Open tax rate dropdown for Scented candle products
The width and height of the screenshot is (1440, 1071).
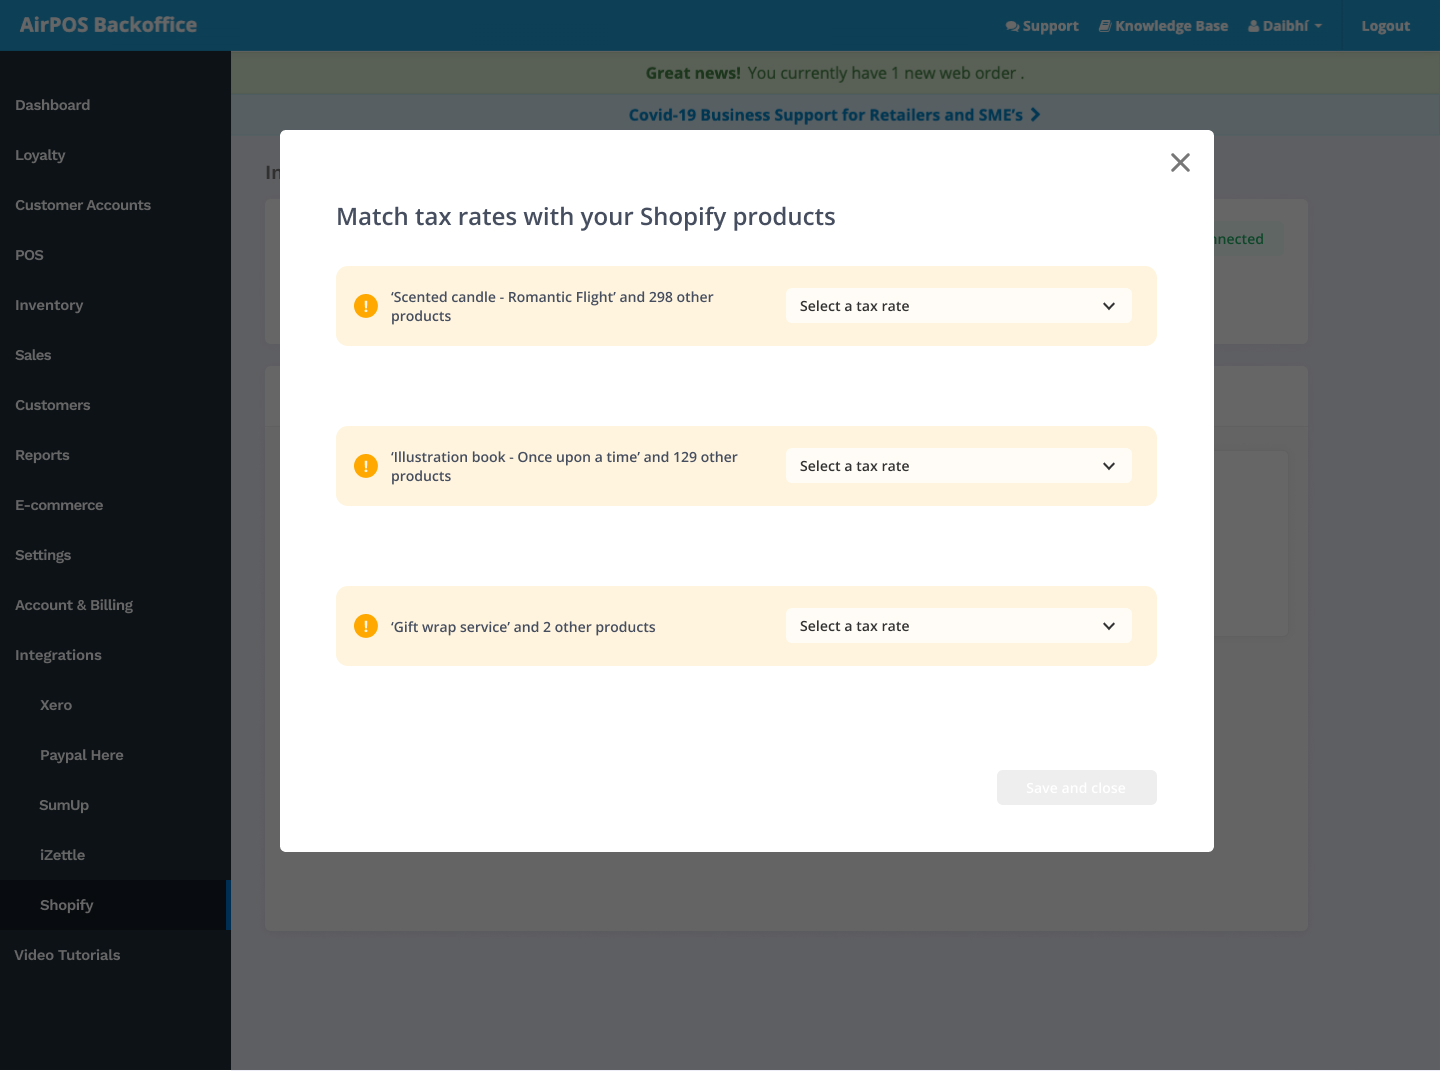click(x=958, y=306)
